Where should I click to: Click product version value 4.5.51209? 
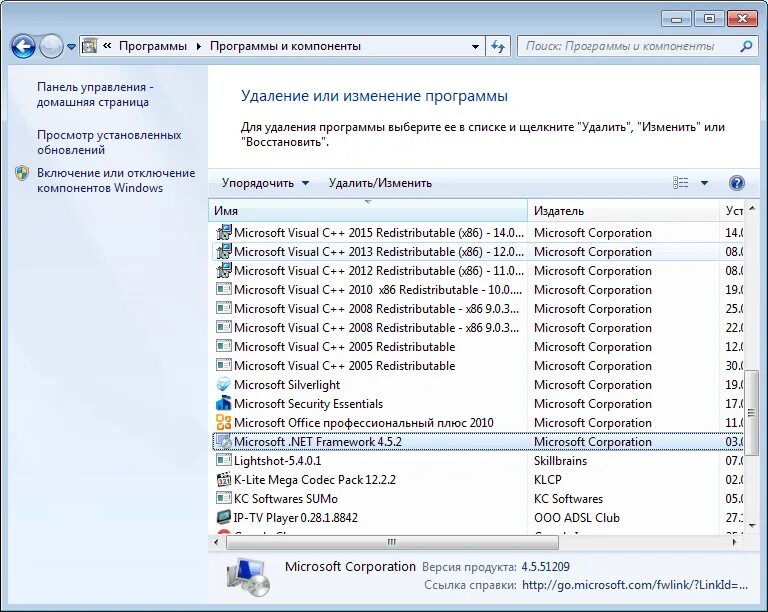(545, 567)
